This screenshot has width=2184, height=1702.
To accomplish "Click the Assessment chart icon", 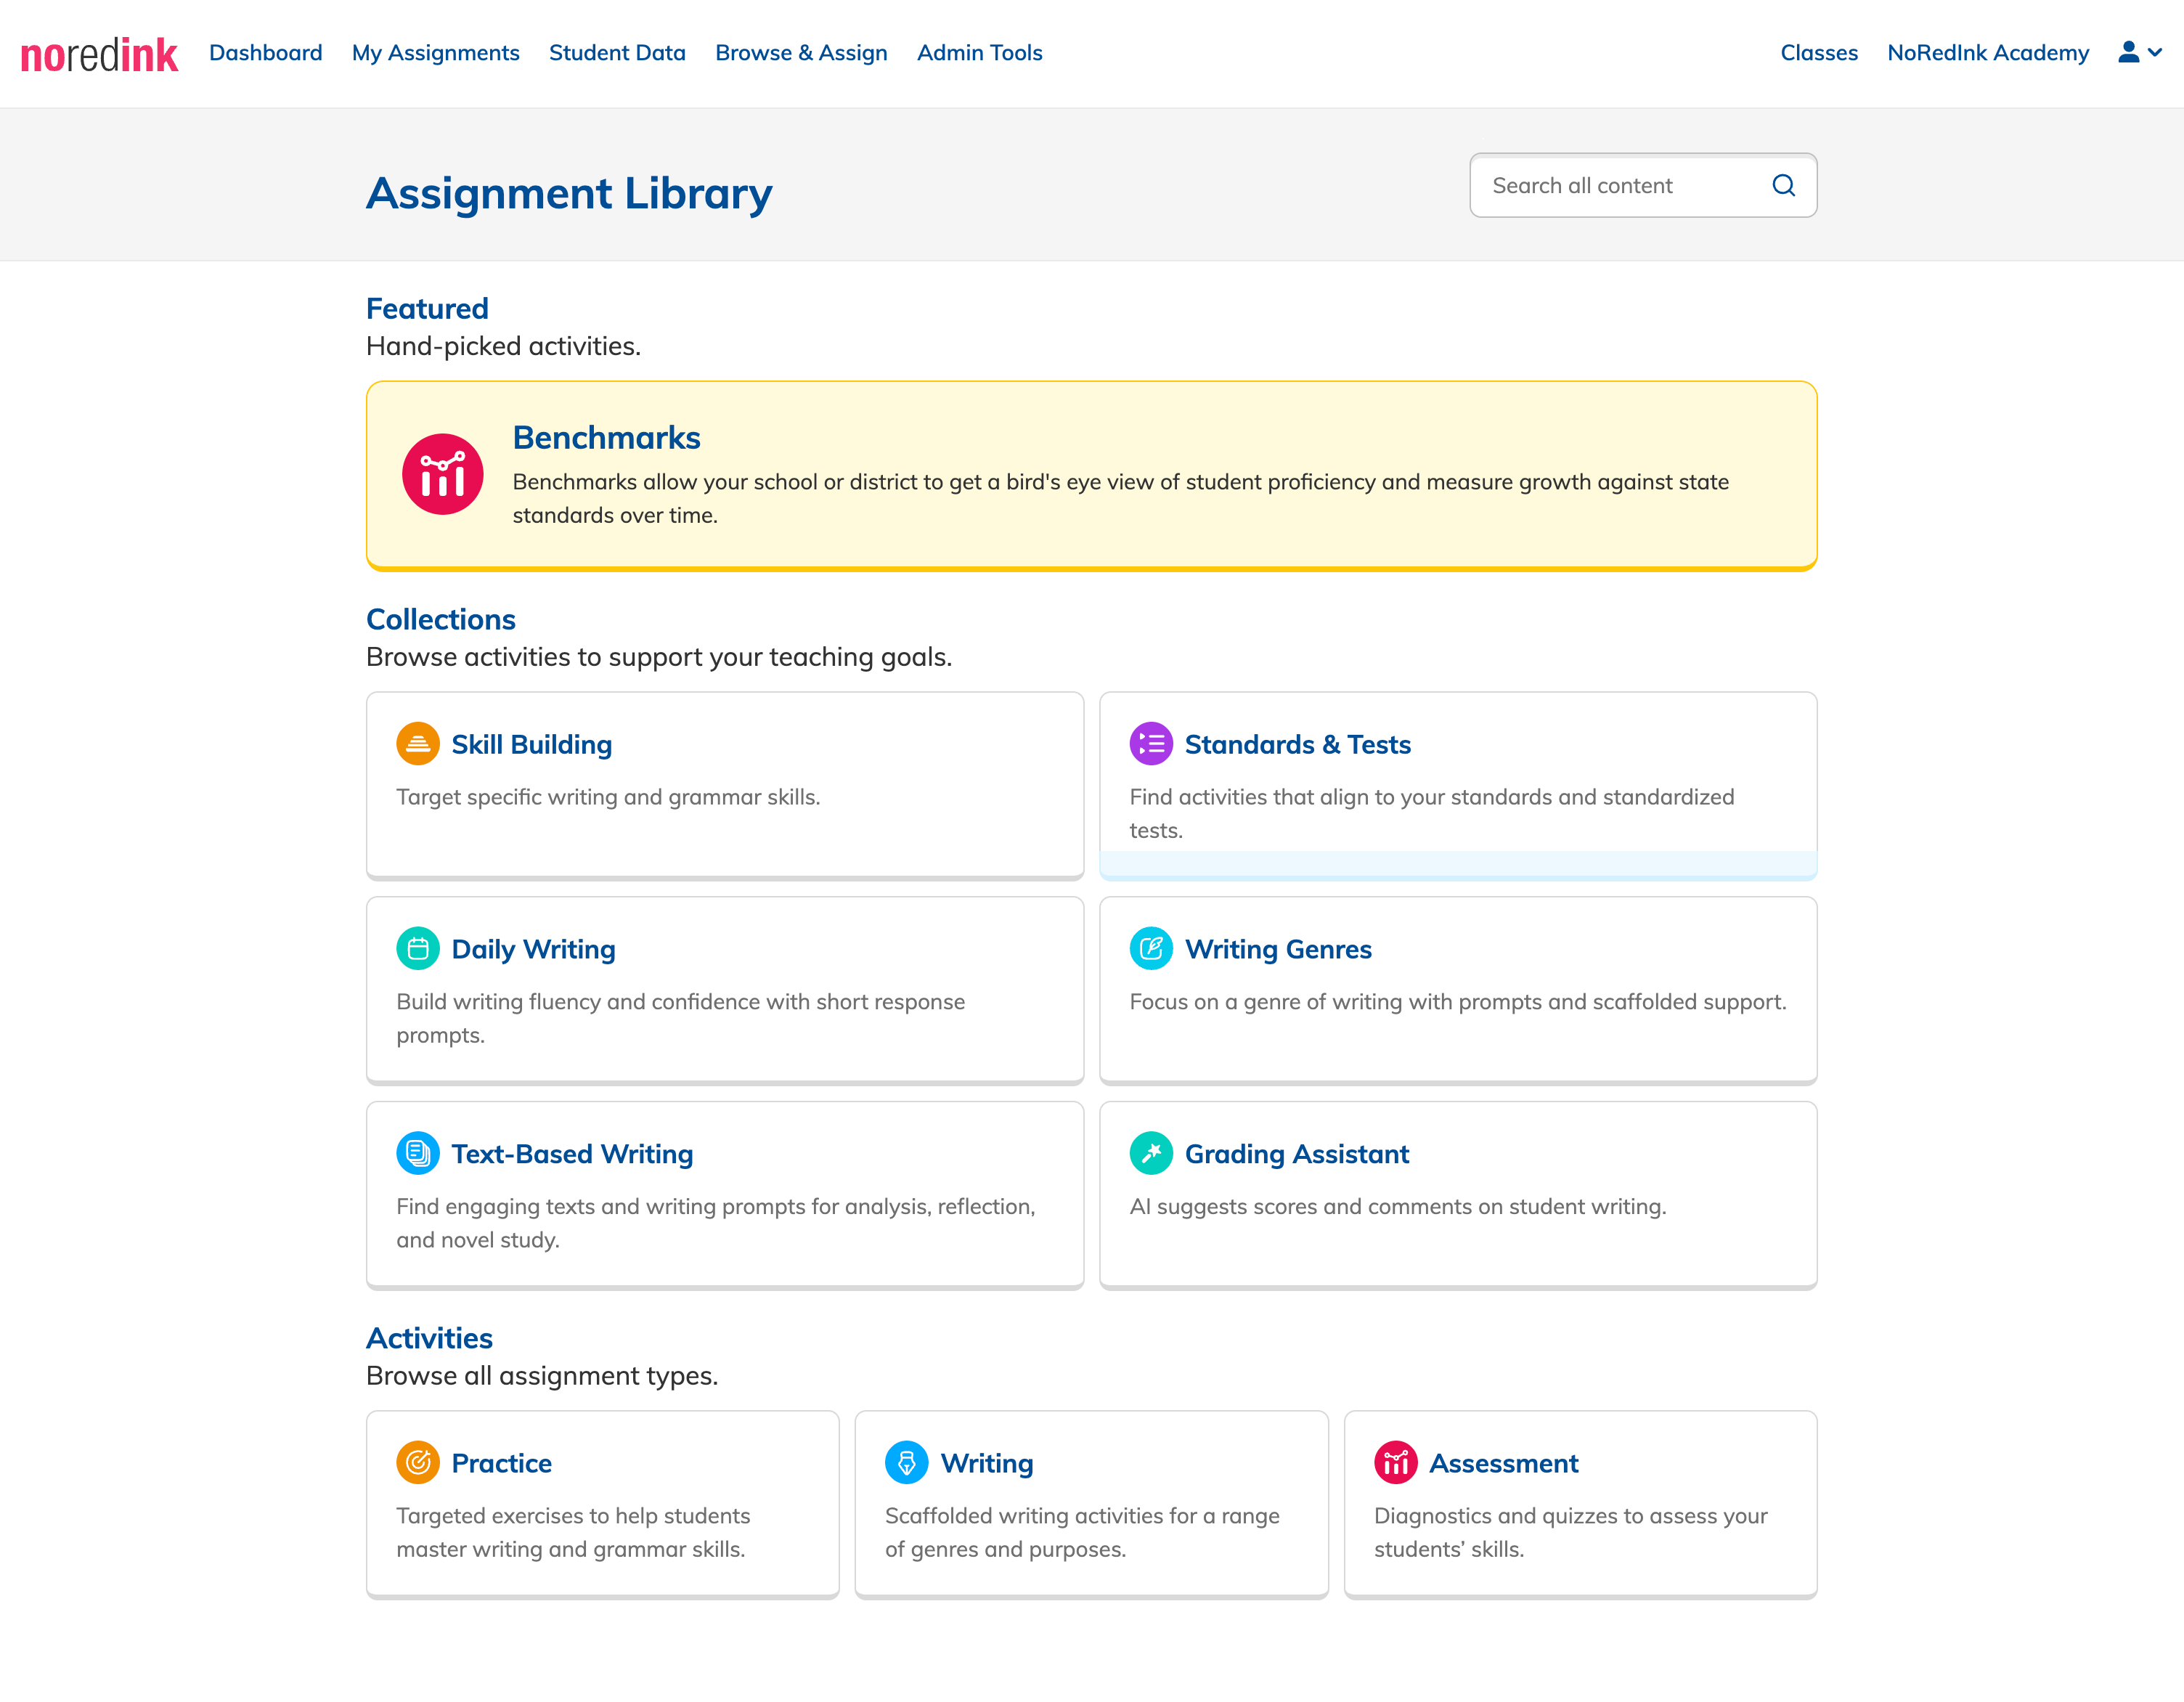I will [1395, 1463].
